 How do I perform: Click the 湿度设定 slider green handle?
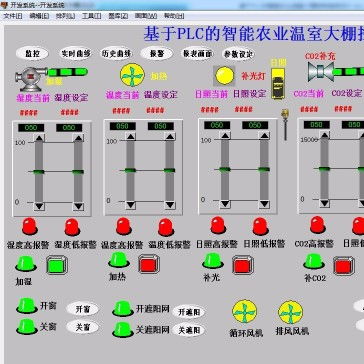click(78, 172)
